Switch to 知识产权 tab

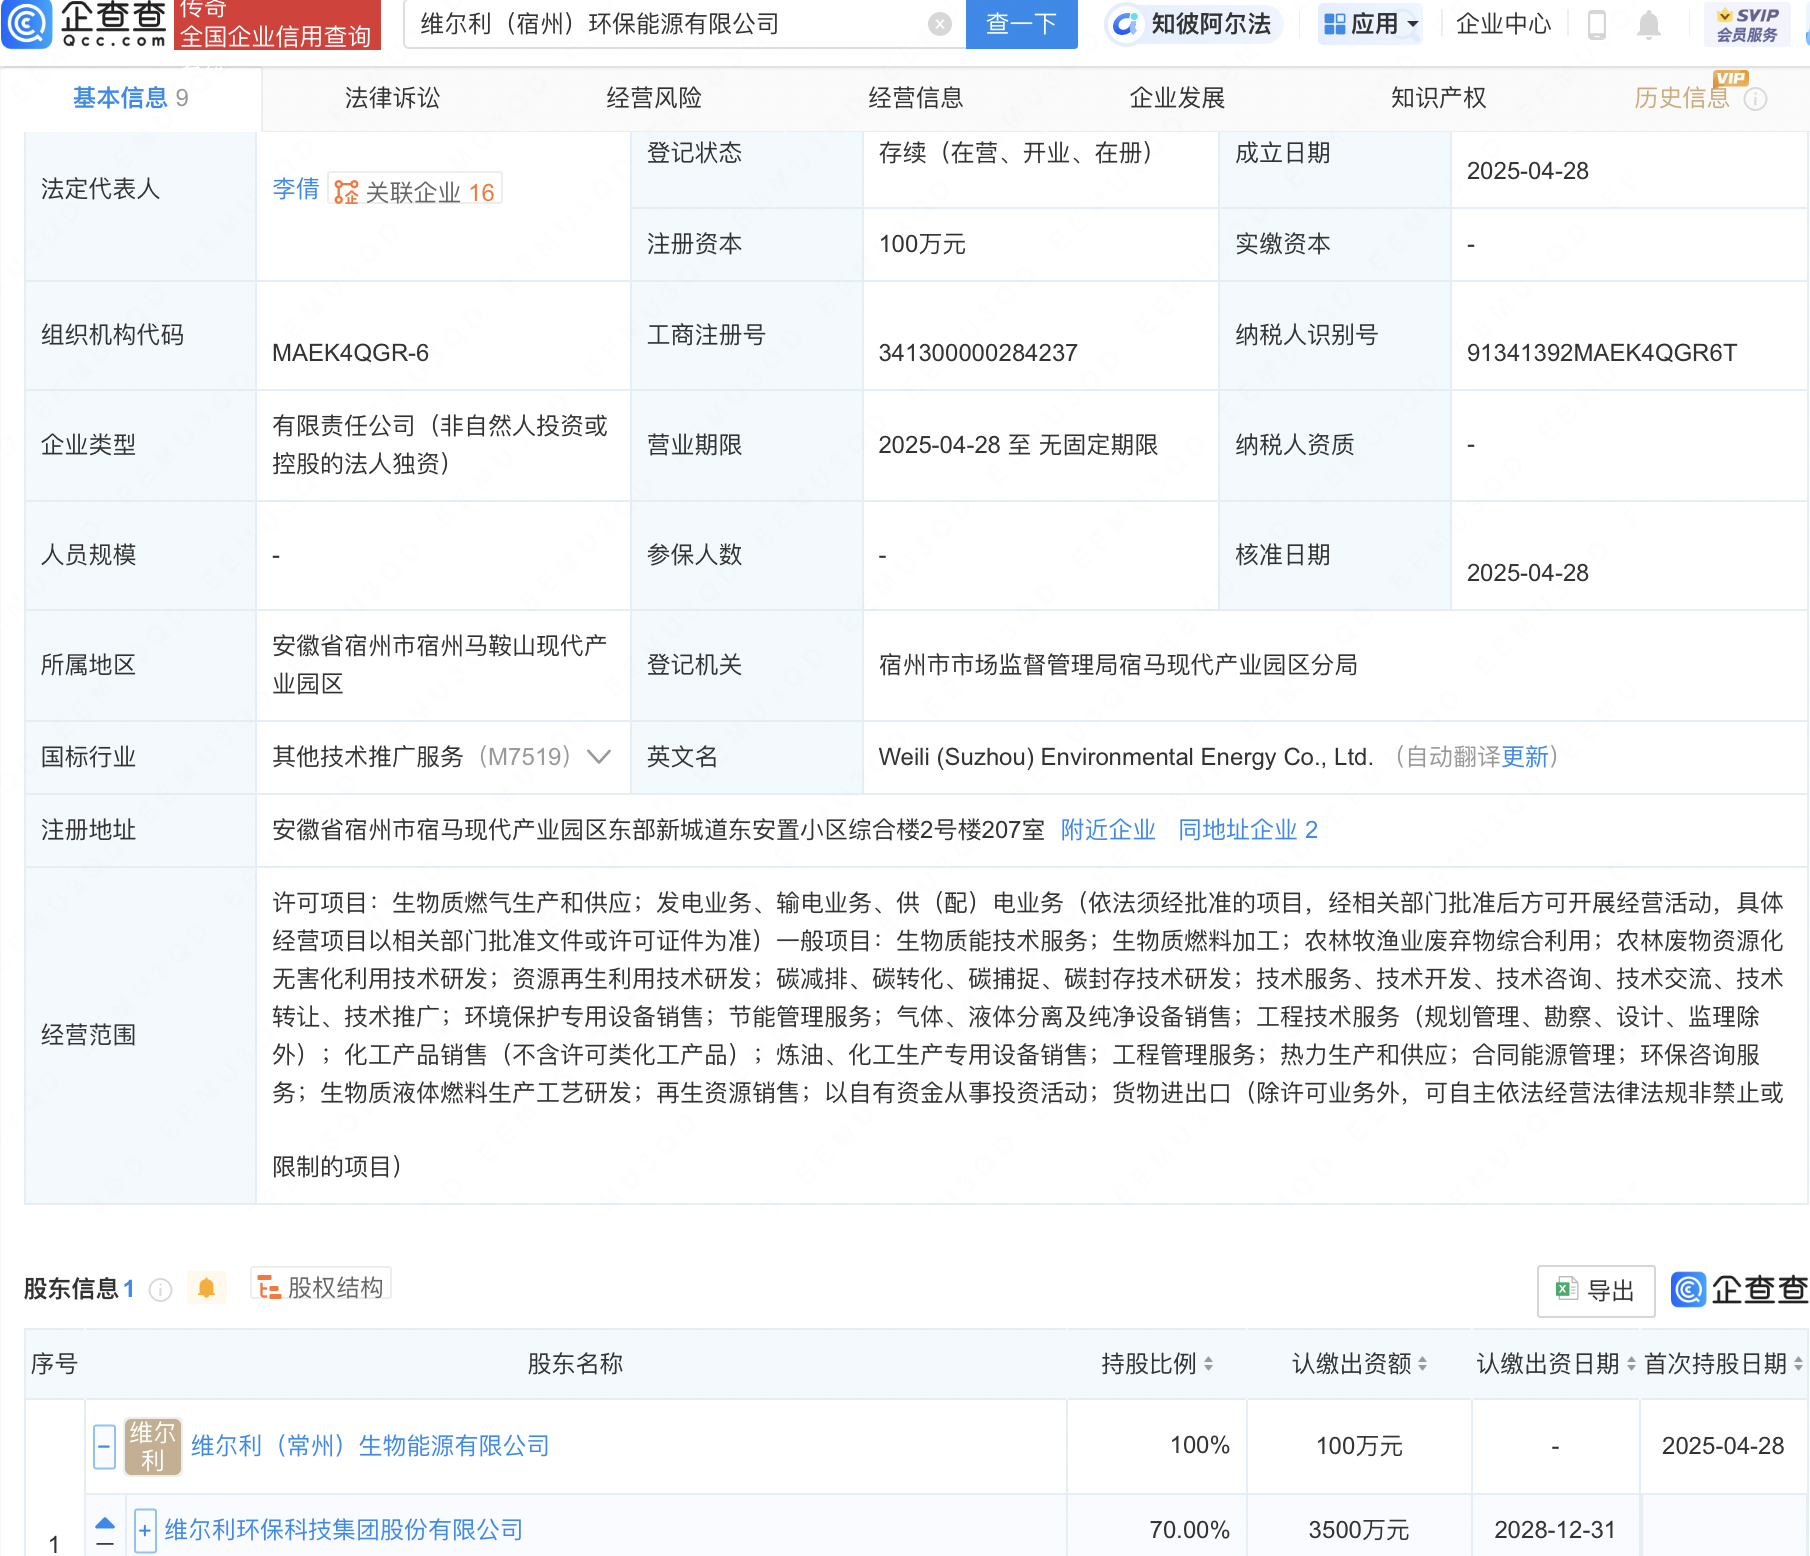(x=1438, y=98)
